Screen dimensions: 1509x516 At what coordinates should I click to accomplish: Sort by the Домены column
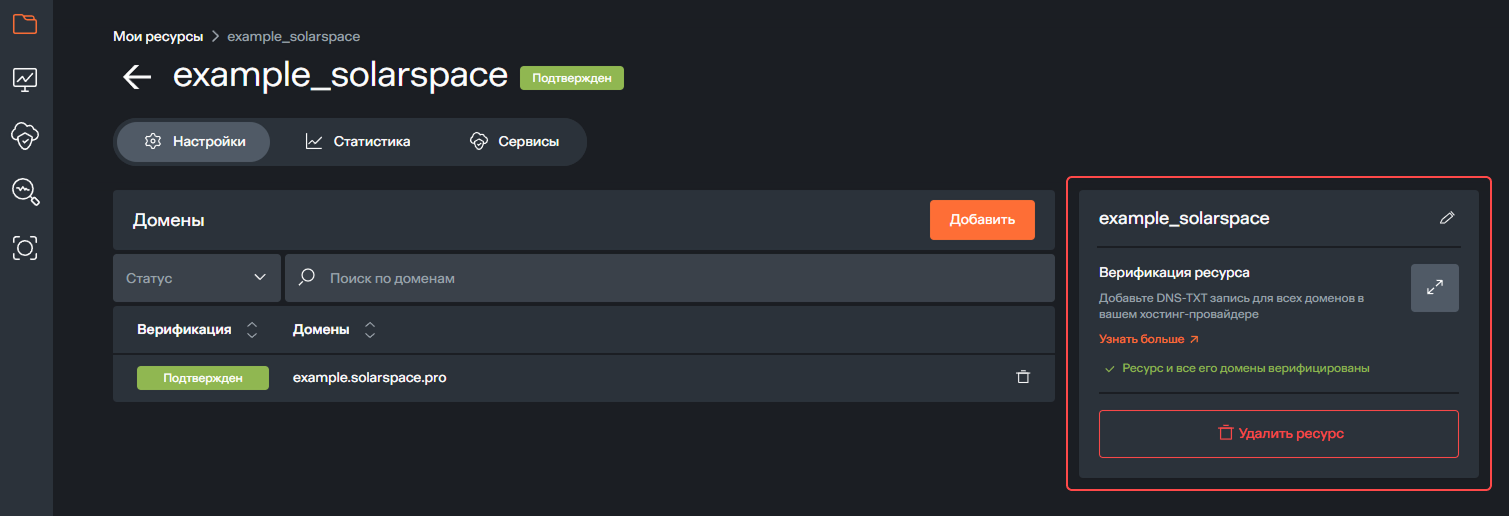370,329
